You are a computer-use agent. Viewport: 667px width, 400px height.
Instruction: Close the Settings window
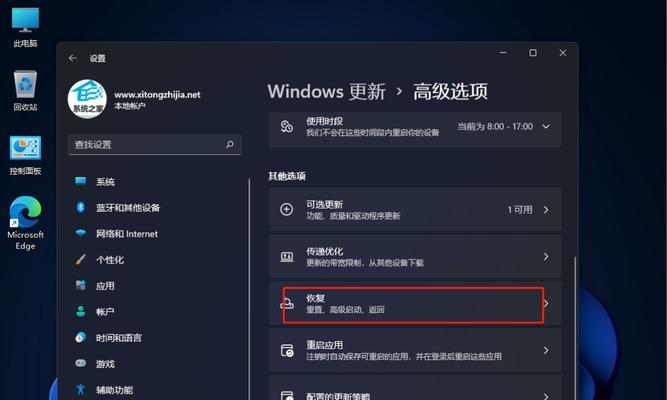click(x=562, y=53)
